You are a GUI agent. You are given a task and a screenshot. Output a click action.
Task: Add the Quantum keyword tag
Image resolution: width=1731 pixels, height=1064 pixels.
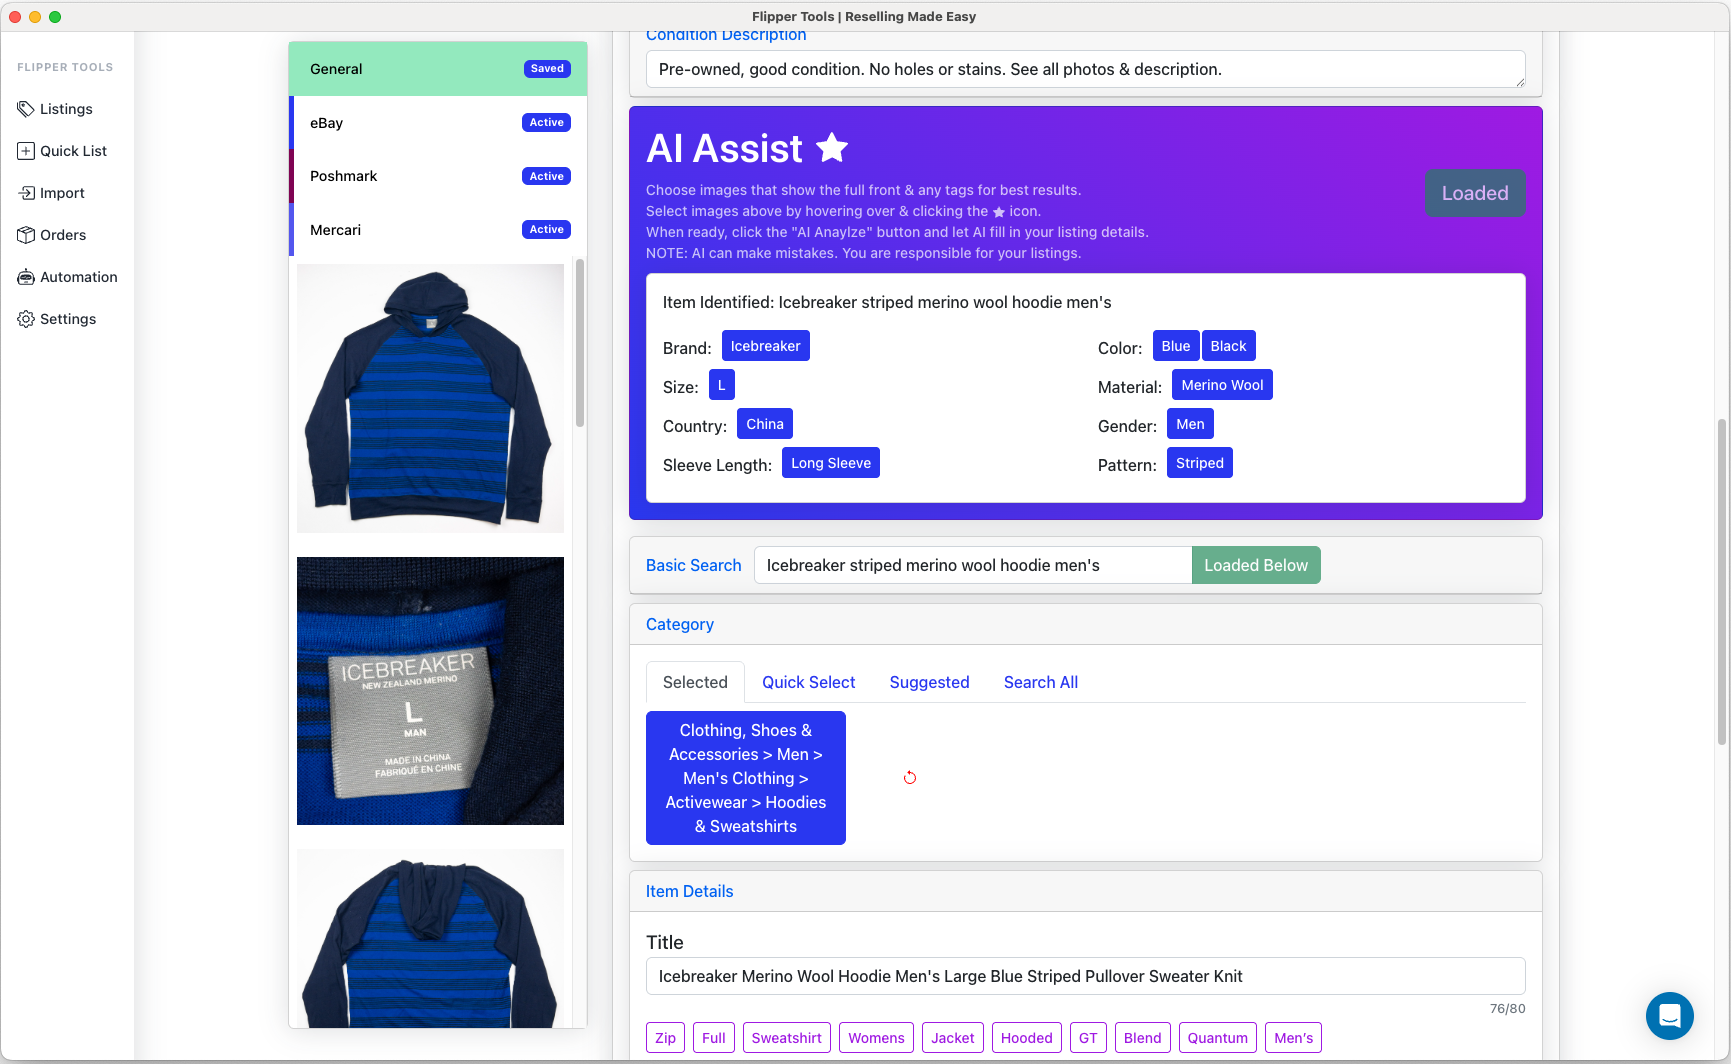(1217, 1038)
